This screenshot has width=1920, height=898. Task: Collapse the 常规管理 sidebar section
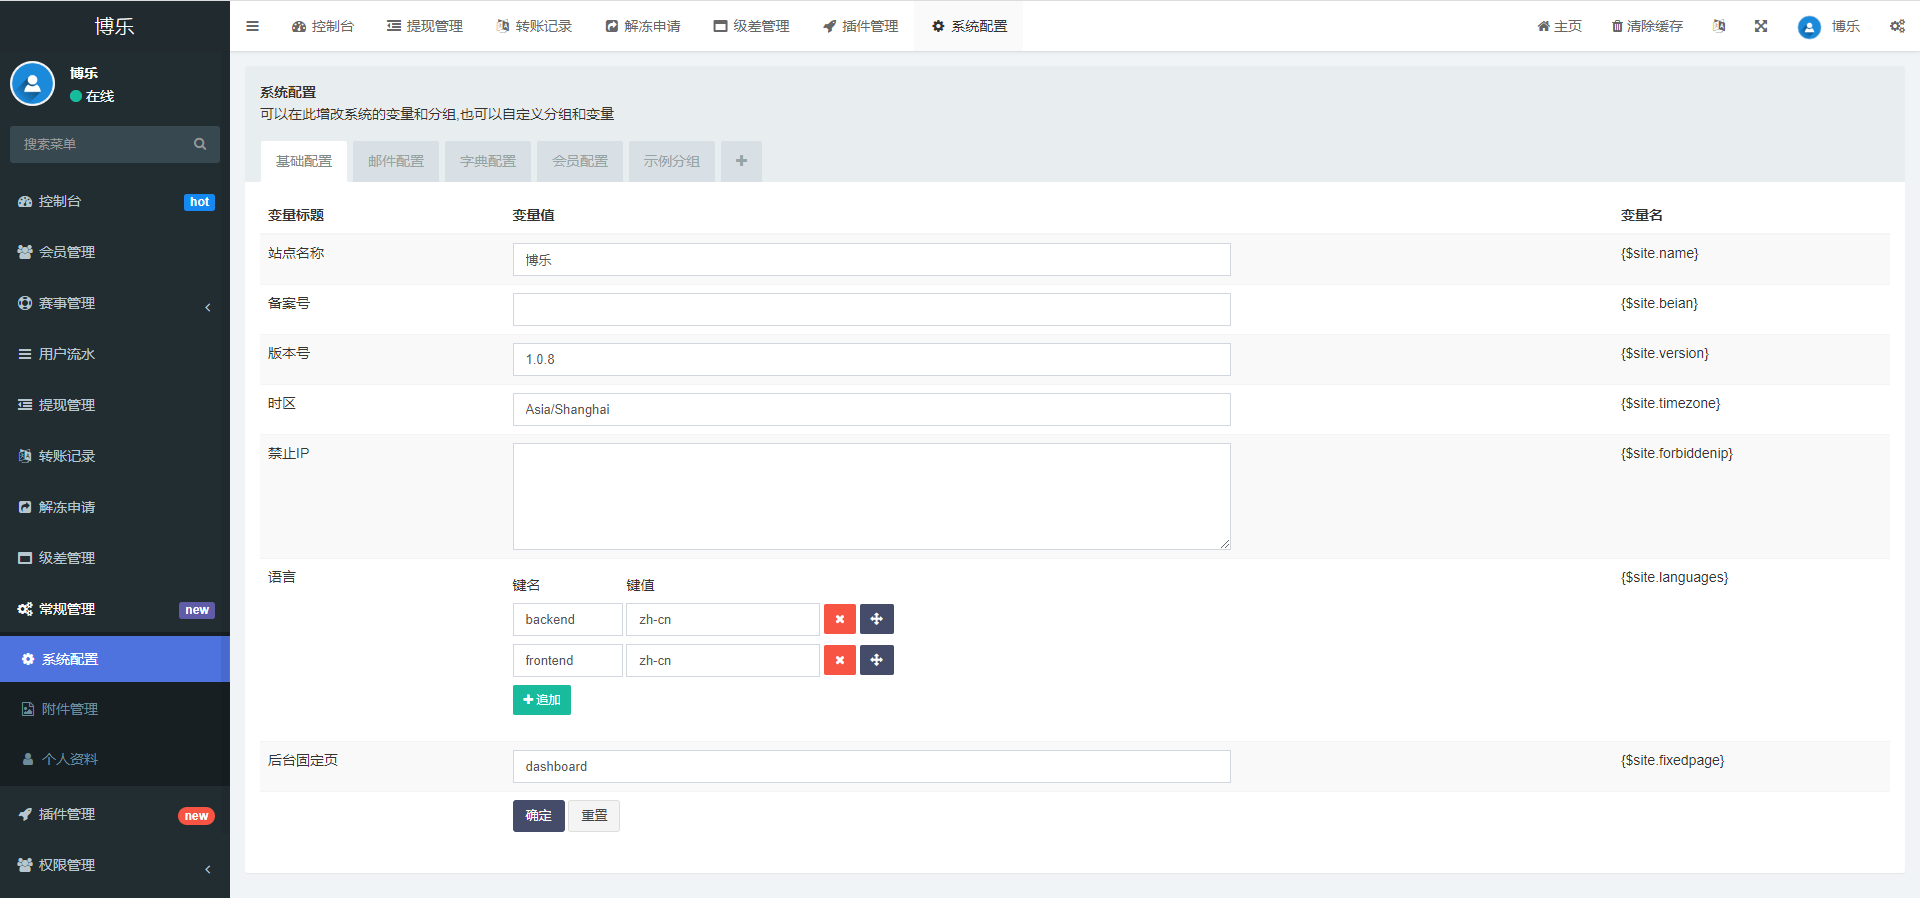tap(114, 609)
